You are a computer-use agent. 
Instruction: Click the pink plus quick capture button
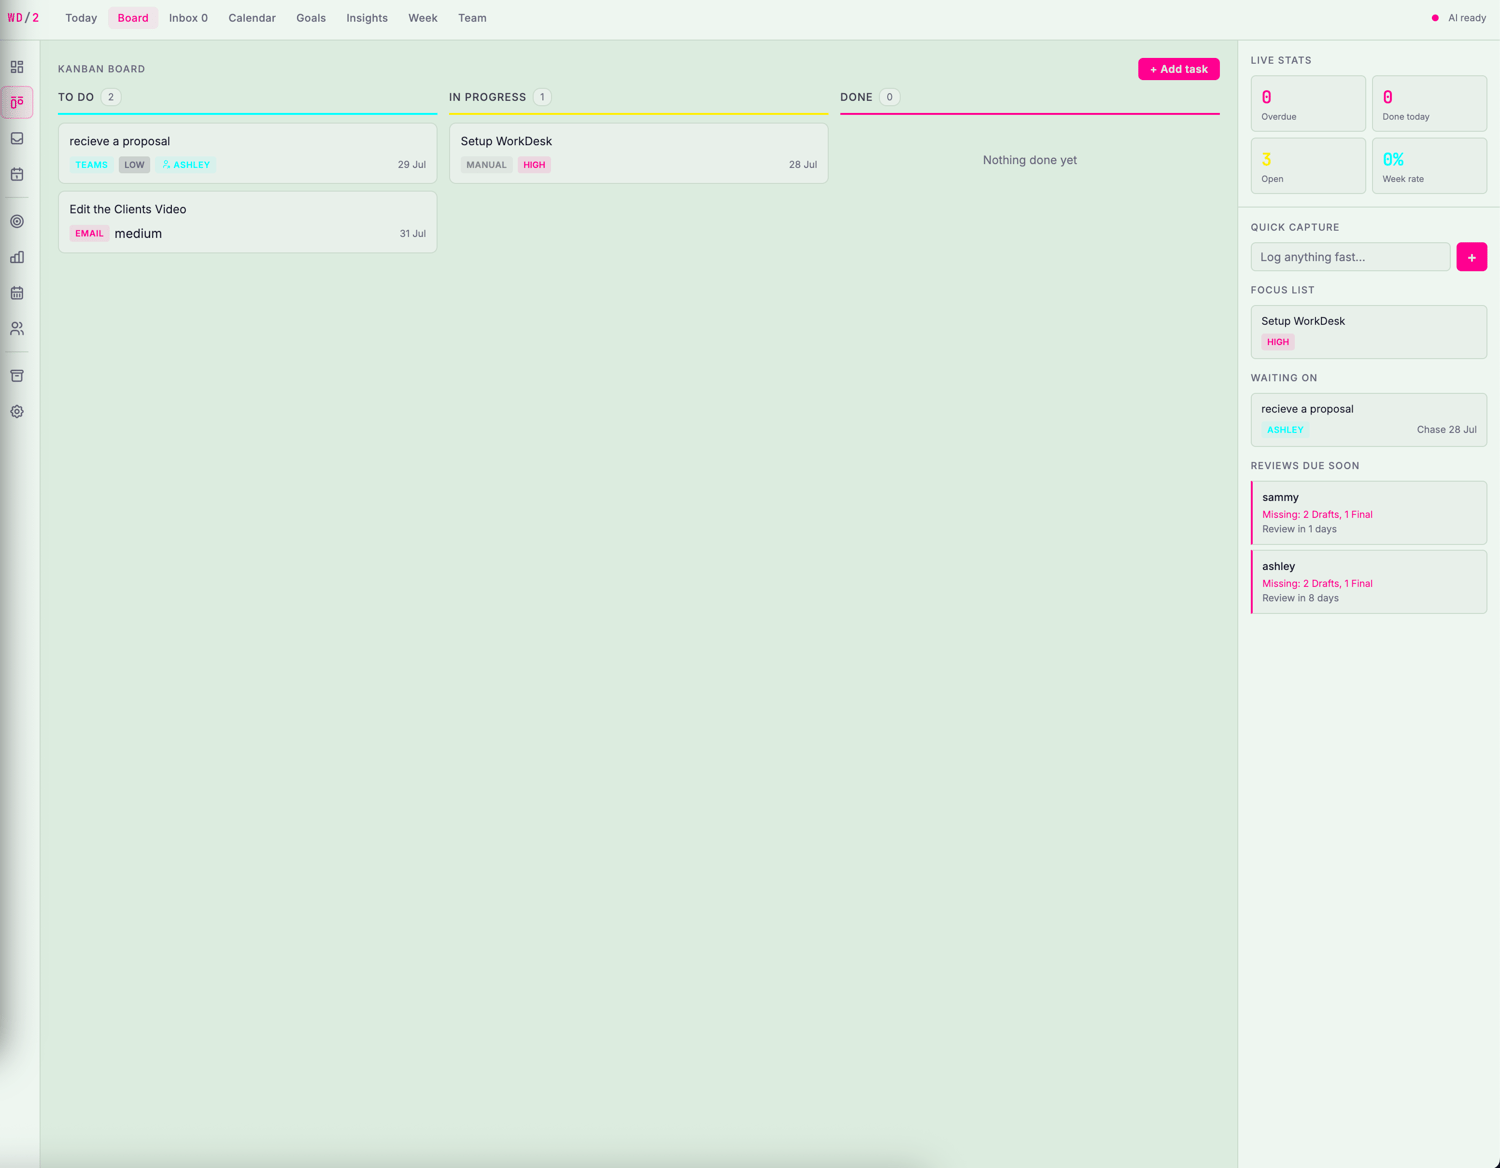[1471, 257]
